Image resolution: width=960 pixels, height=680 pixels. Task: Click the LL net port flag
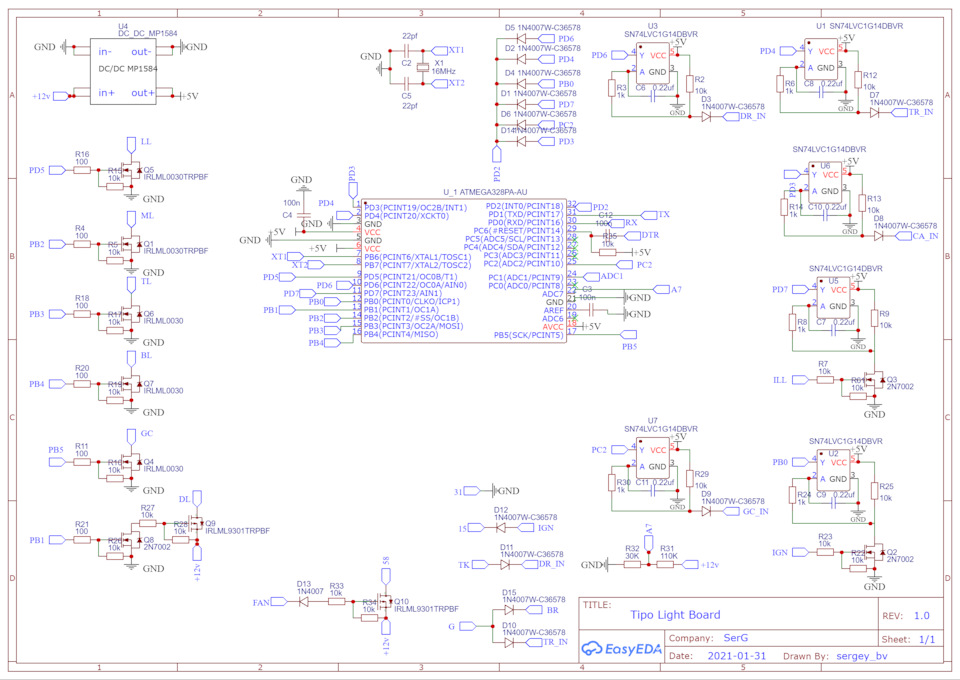click(x=131, y=145)
